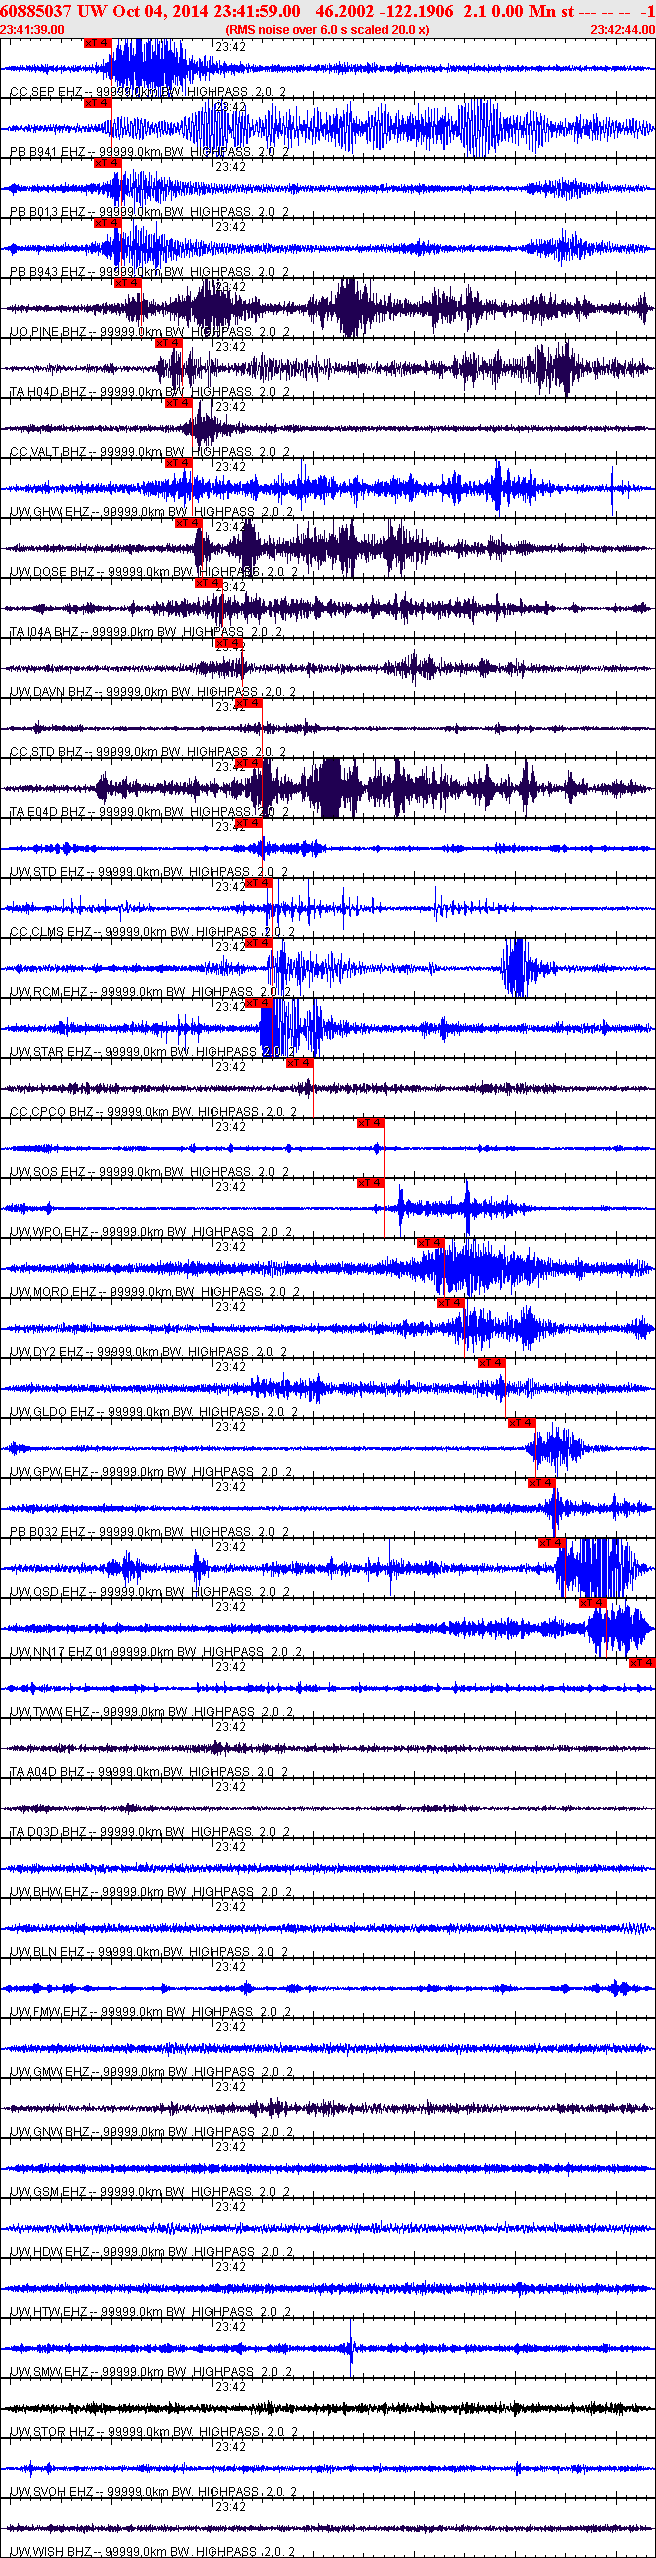The image size is (656, 2558).
Task: Click the RMS noise scaling note
Action: tap(327, 30)
